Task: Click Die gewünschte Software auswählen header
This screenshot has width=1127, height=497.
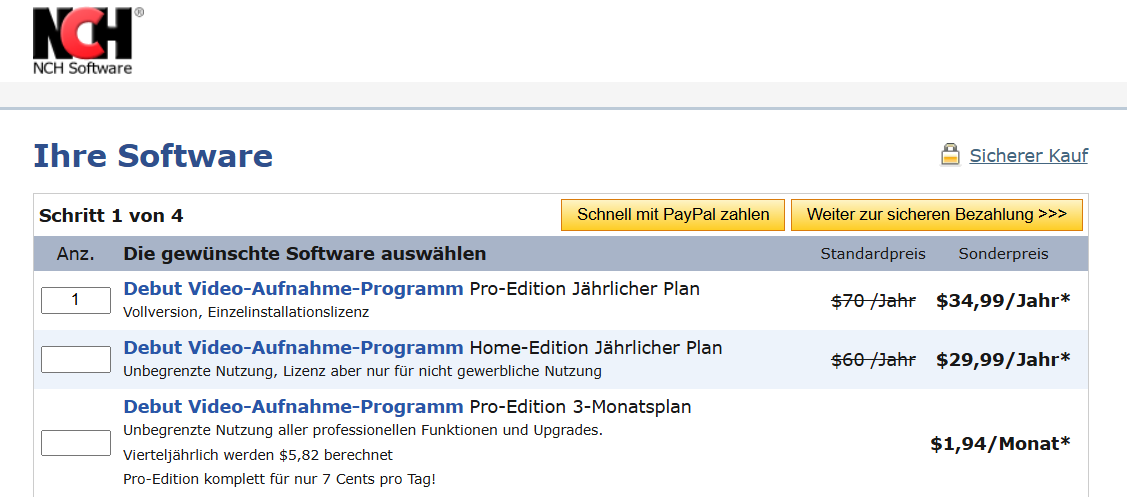Action: tap(305, 254)
